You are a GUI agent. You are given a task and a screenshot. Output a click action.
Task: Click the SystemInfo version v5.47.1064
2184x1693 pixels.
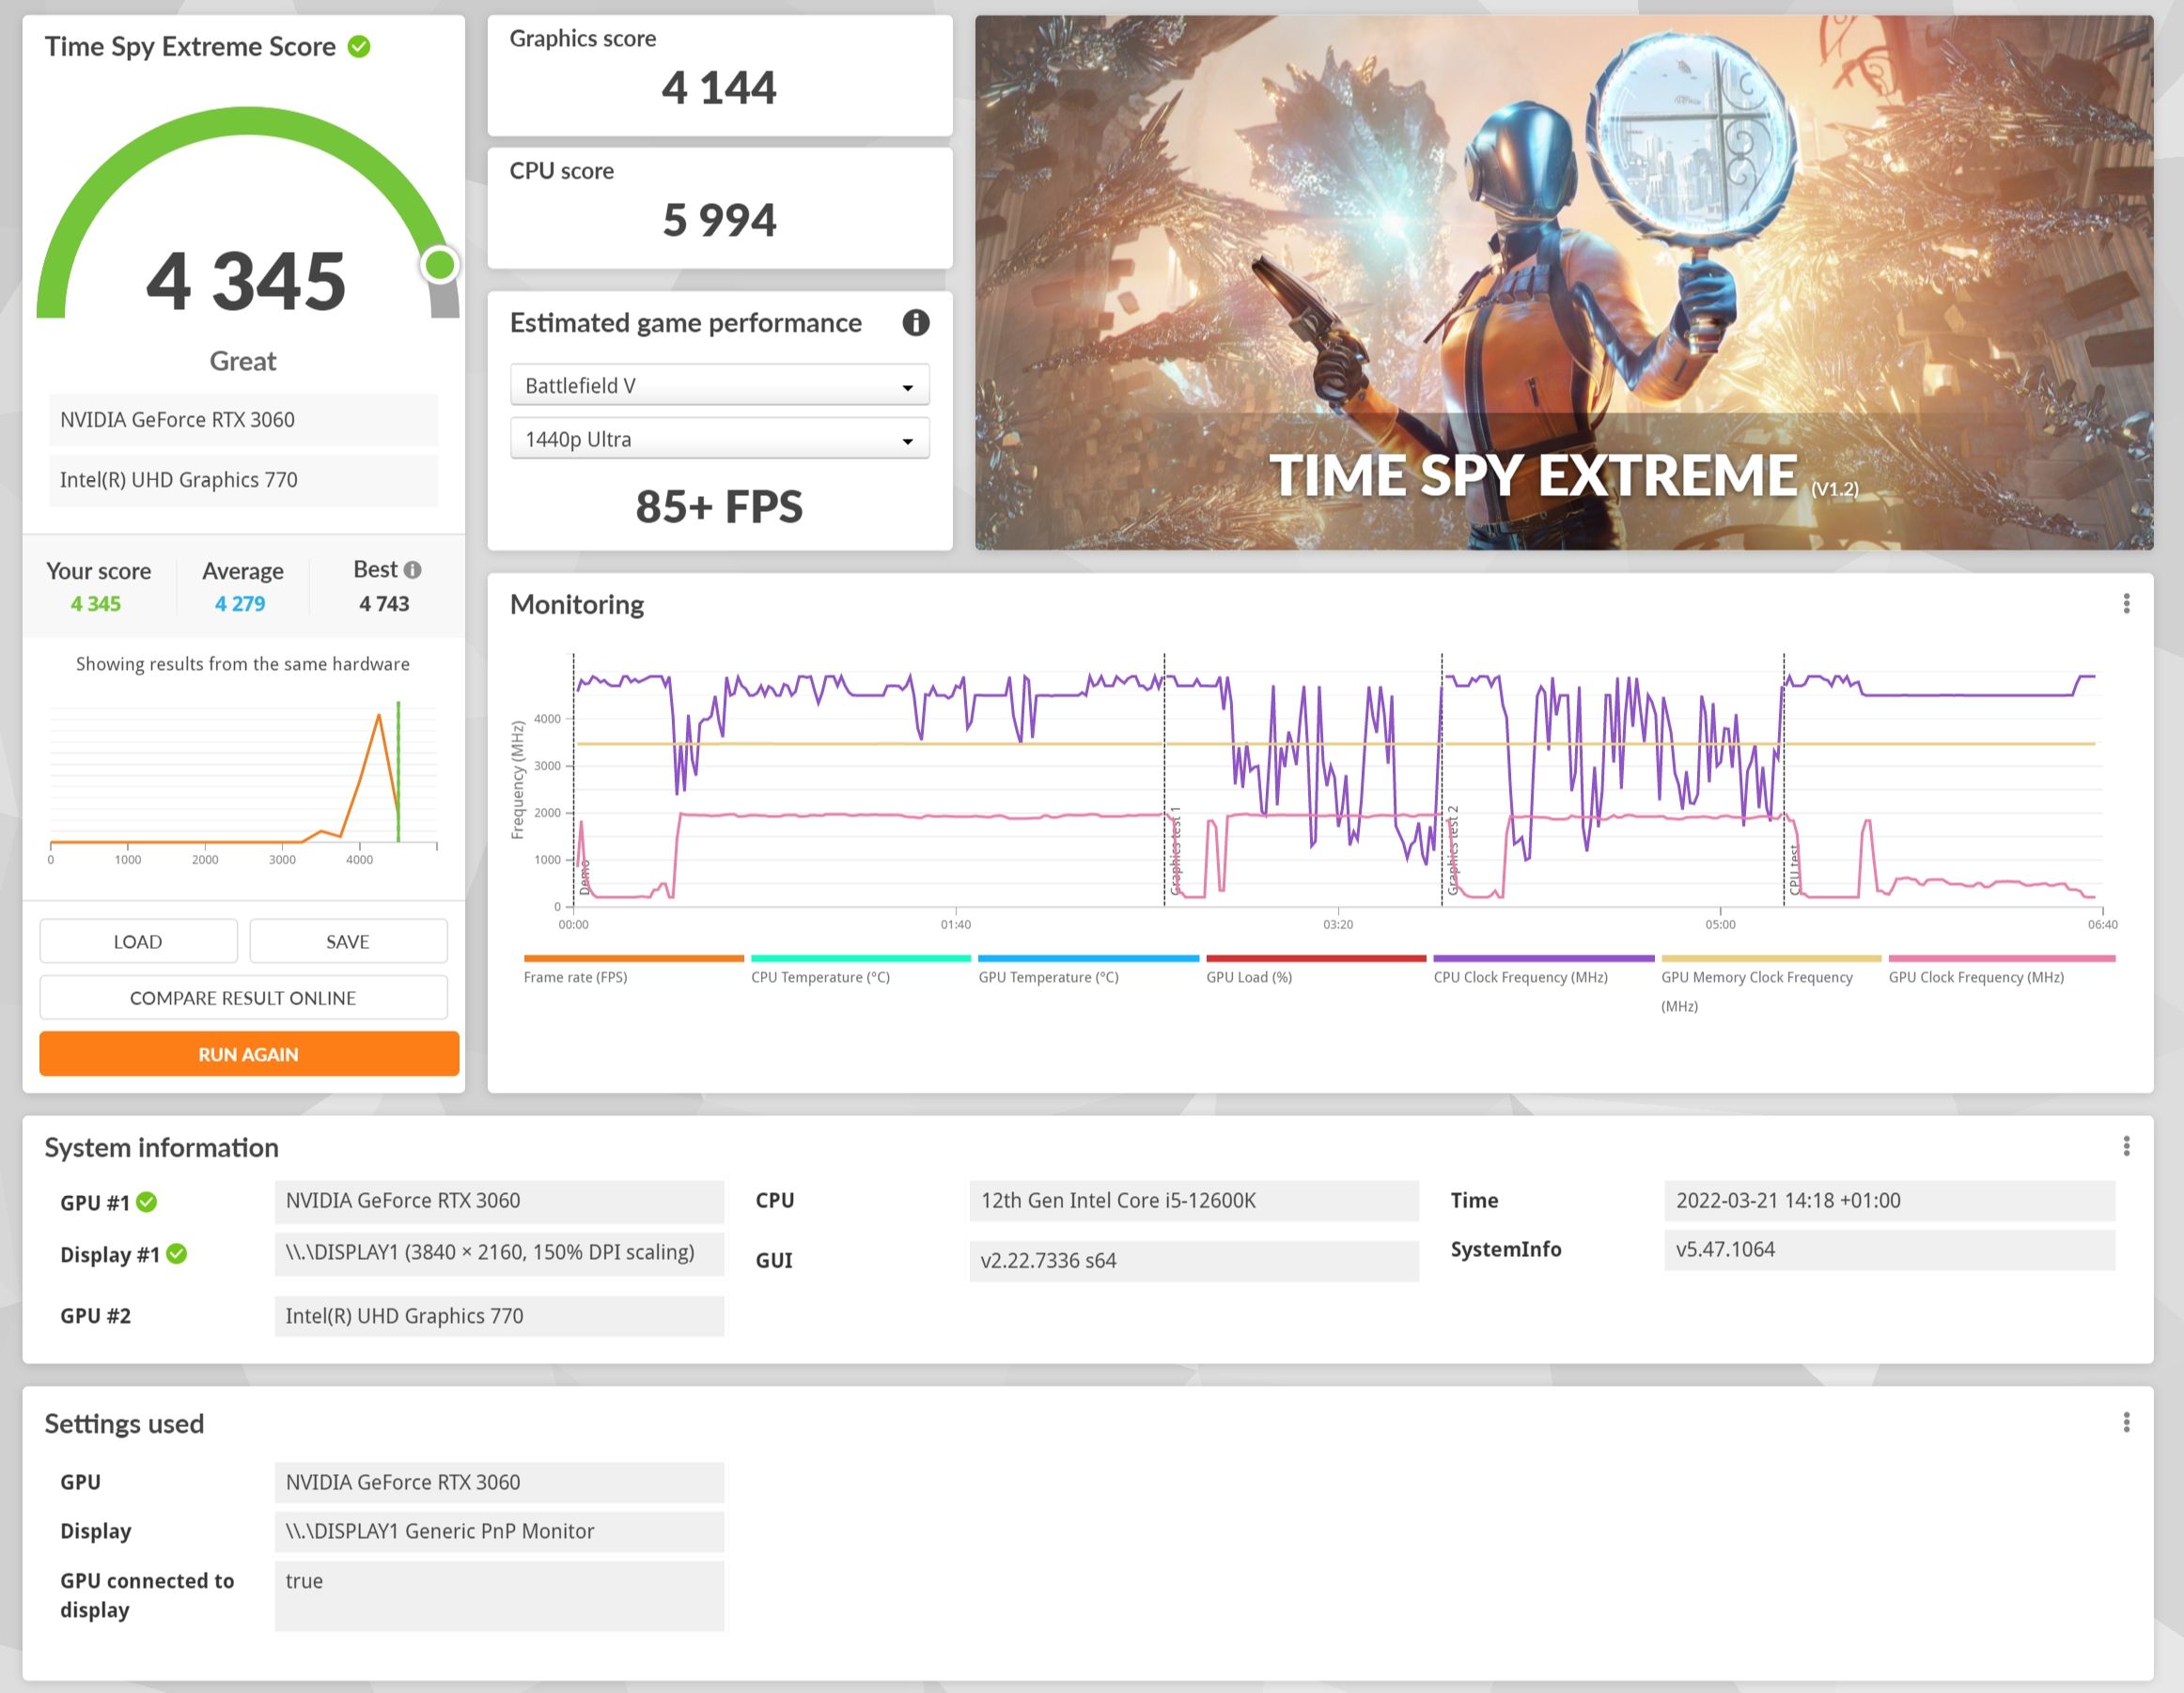click(1889, 1250)
